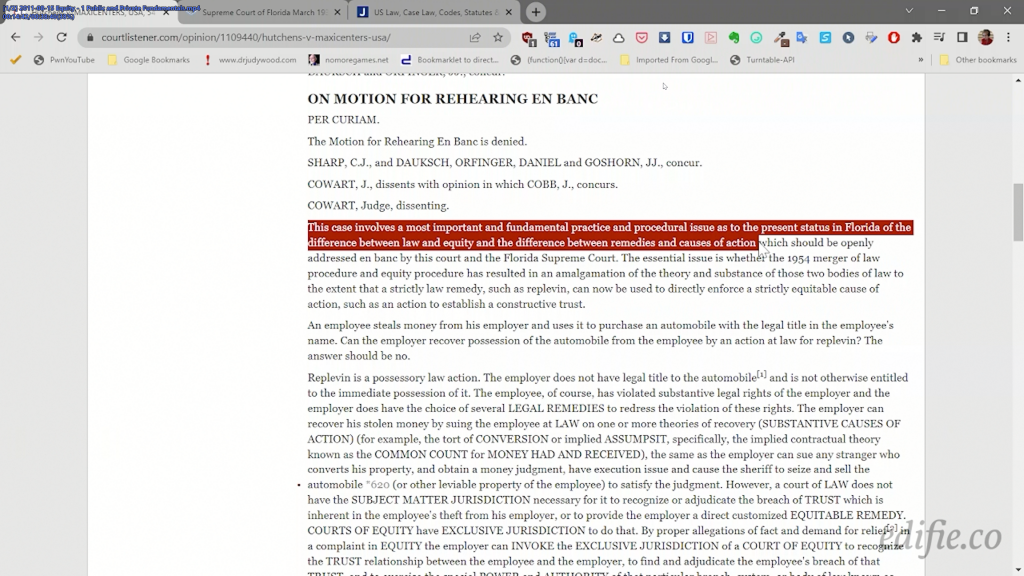1024x576 pixels.
Task: Open the media controls music-list icon
Action: (x=939, y=38)
